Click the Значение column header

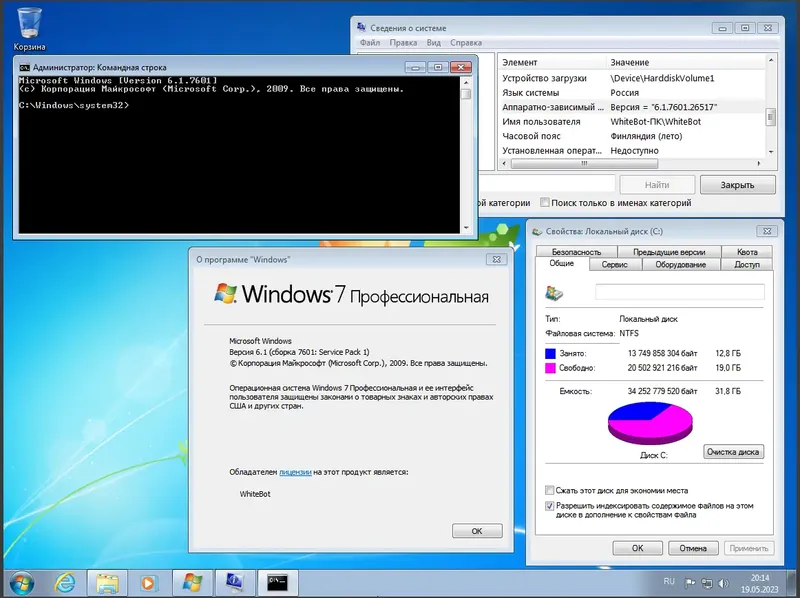pyautogui.click(x=686, y=62)
